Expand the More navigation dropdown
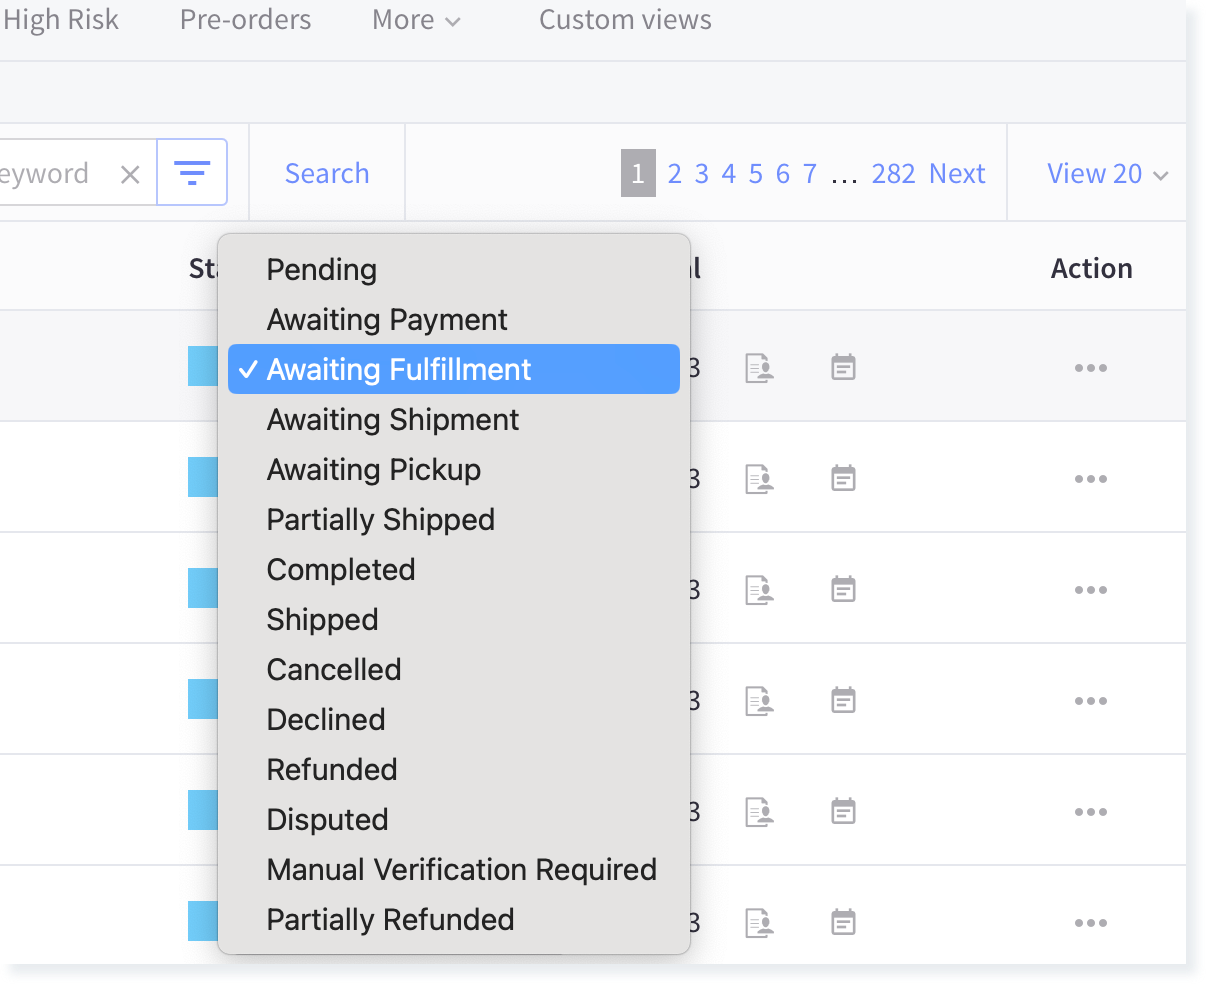This screenshot has height=984, width=1206. (416, 19)
